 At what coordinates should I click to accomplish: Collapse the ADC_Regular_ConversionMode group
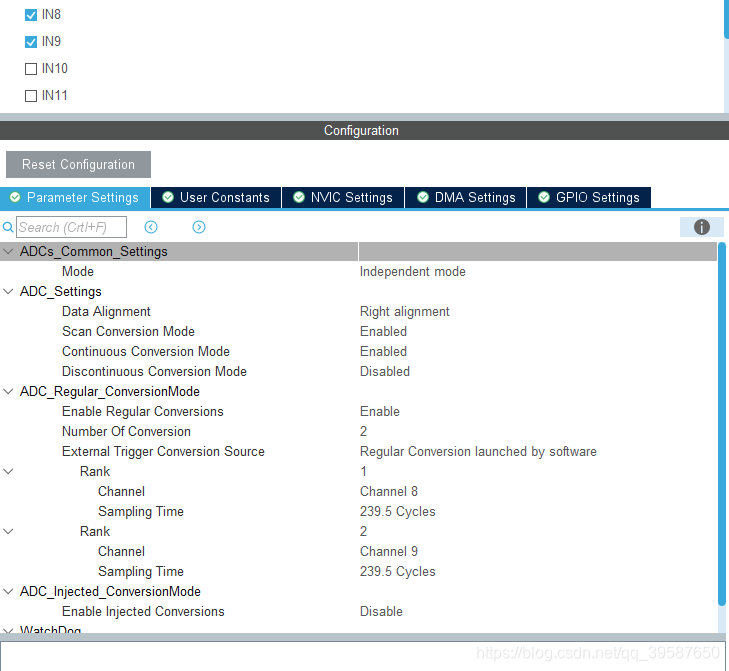8,392
